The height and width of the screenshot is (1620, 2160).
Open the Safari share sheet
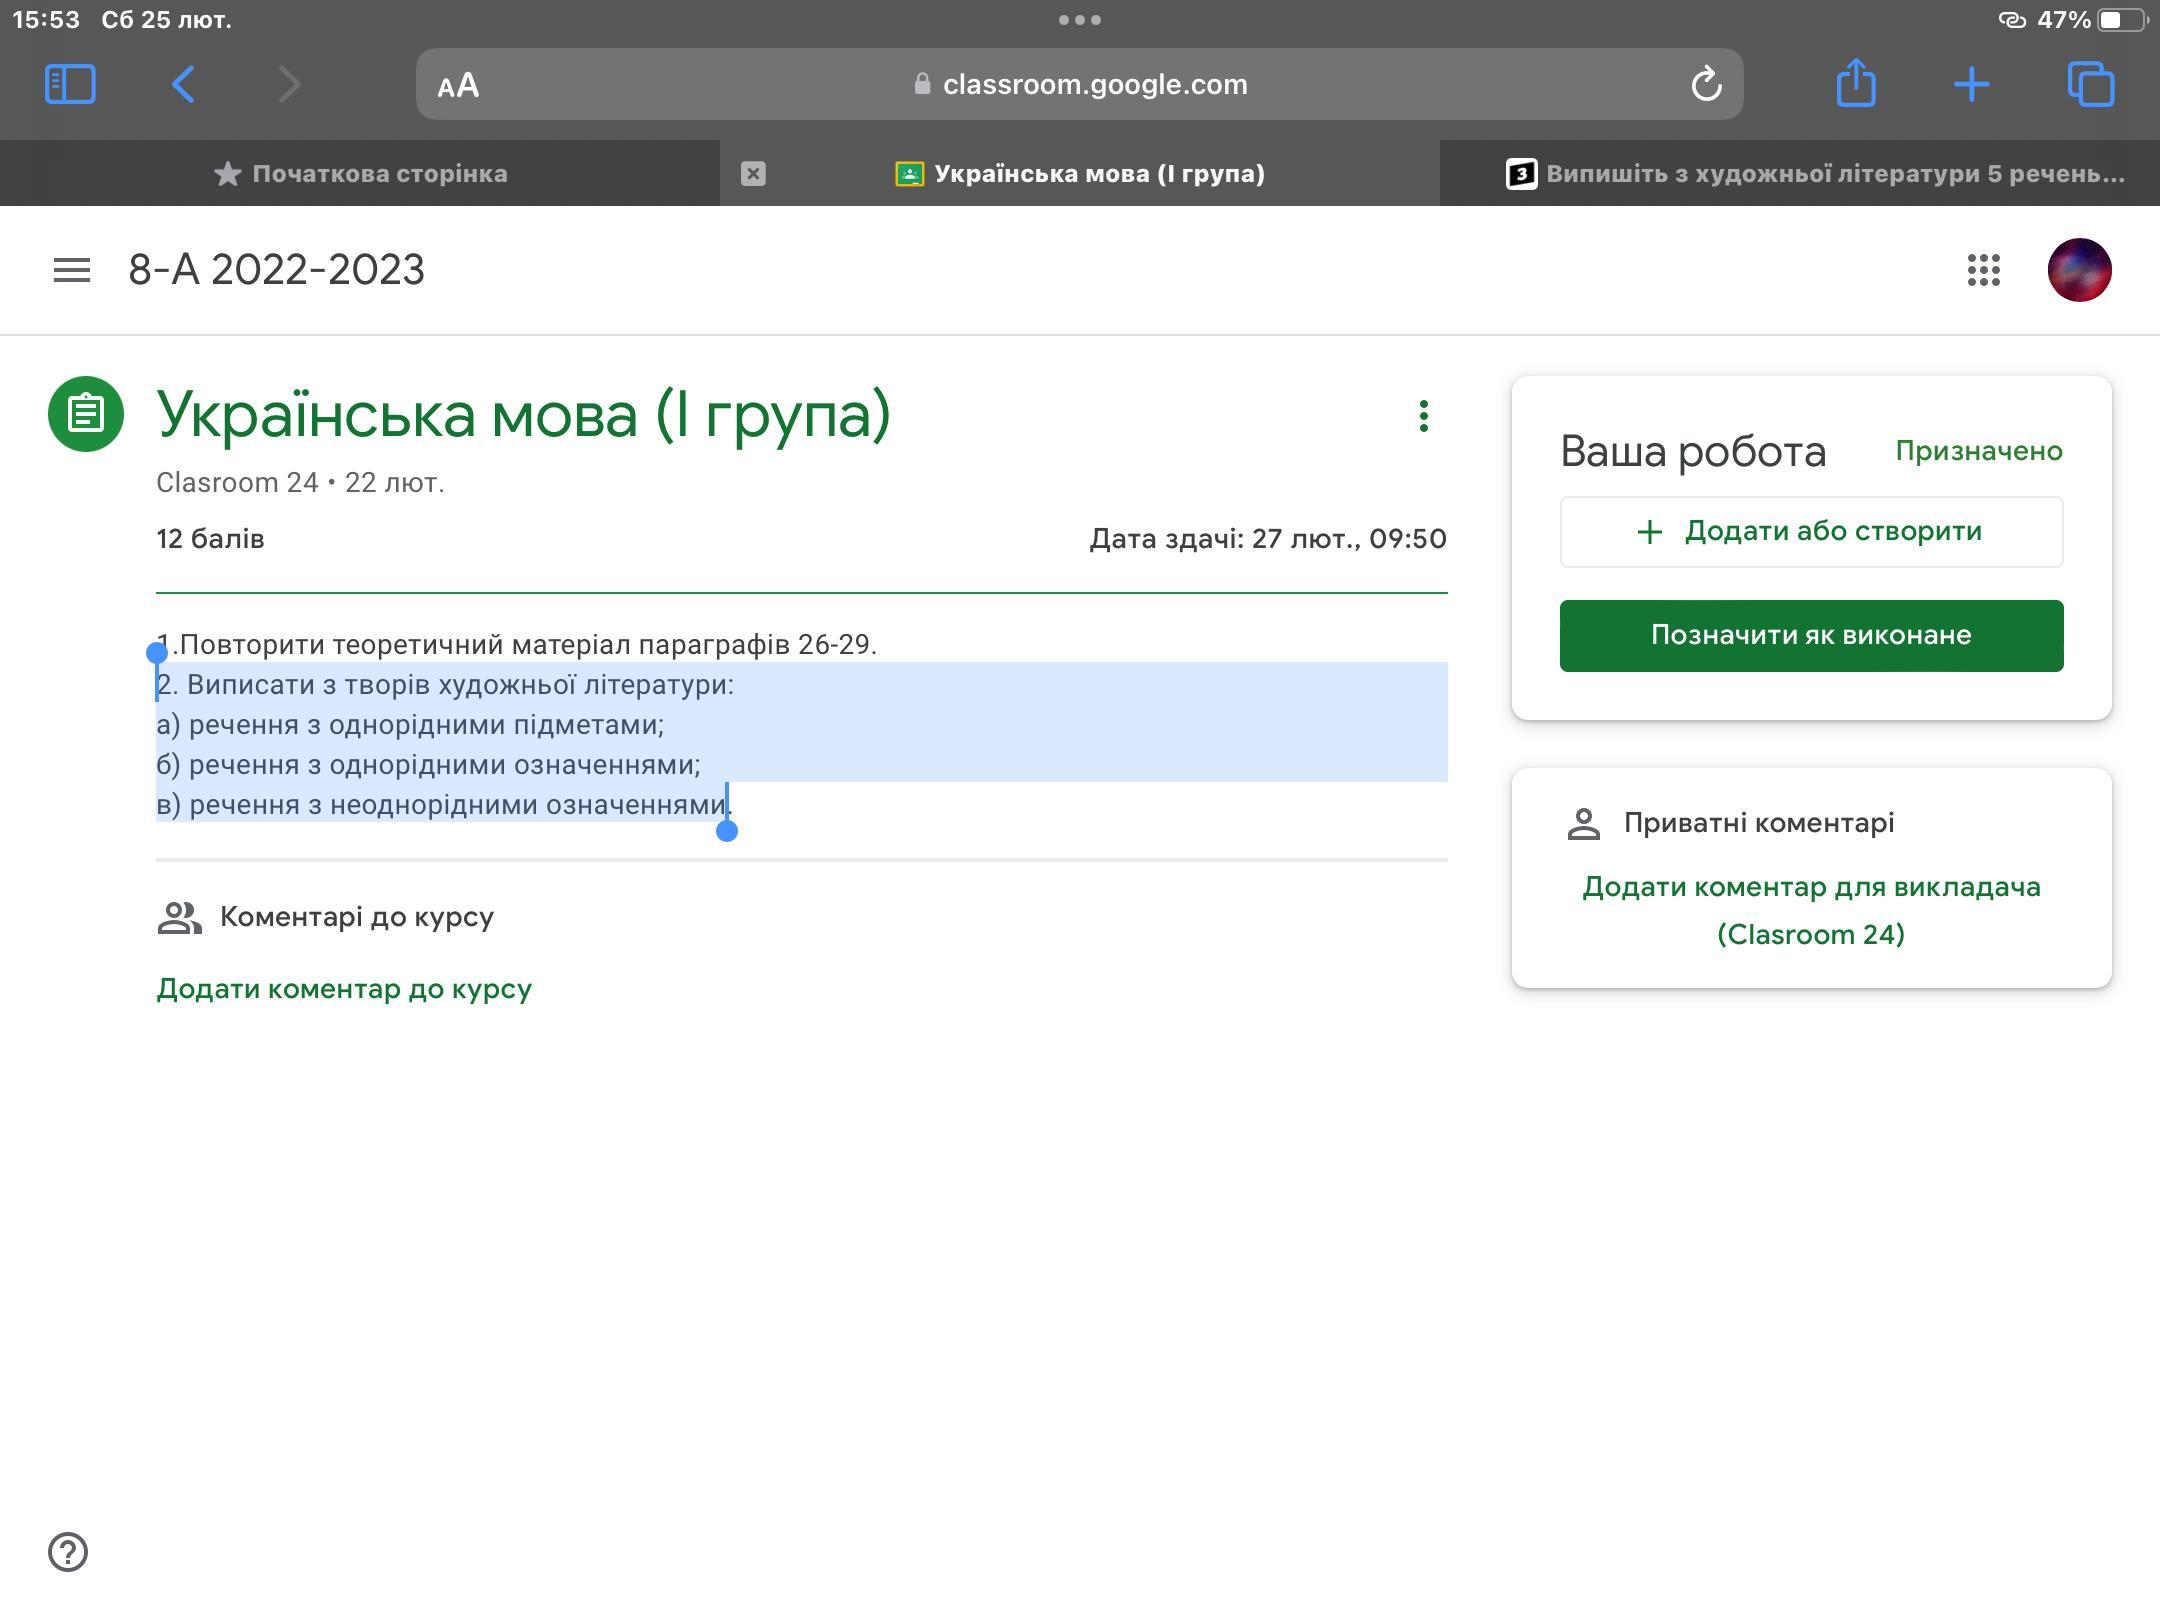[x=1856, y=83]
